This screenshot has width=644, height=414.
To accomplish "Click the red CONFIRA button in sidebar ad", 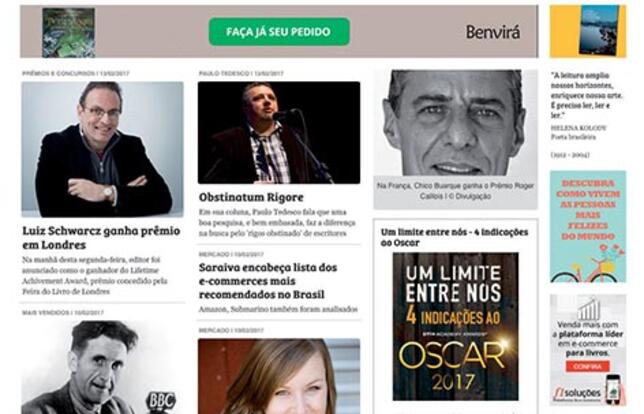I will [587, 366].
